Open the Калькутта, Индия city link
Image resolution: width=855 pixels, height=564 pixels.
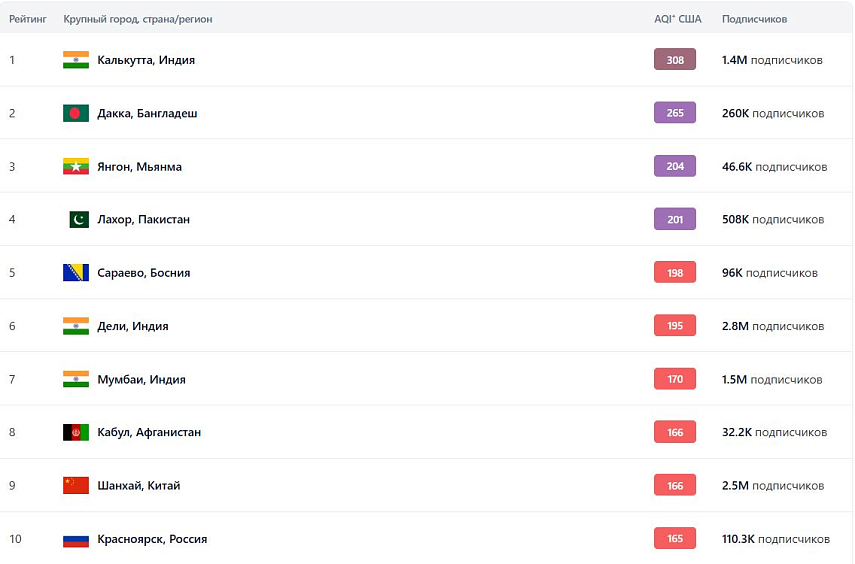146,60
